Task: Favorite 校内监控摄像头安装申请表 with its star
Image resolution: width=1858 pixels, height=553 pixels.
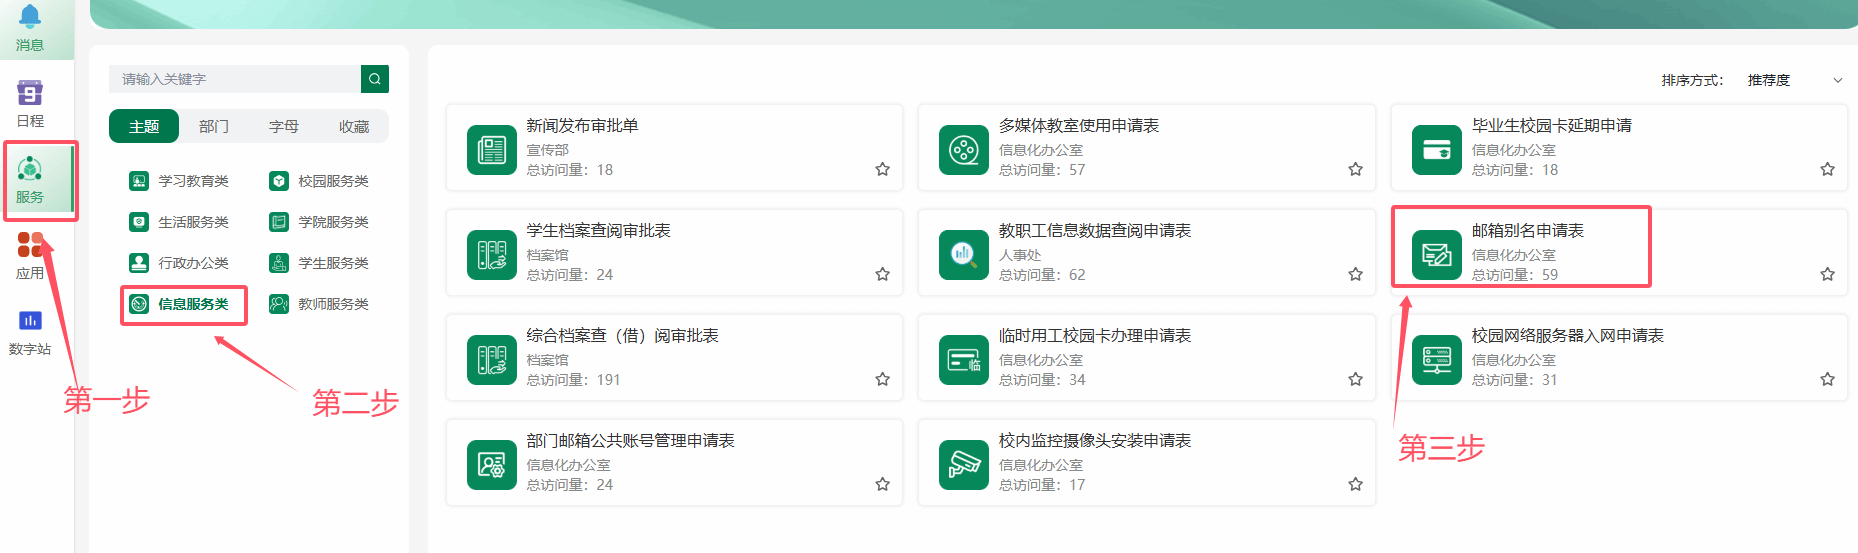Action: (x=1356, y=484)
